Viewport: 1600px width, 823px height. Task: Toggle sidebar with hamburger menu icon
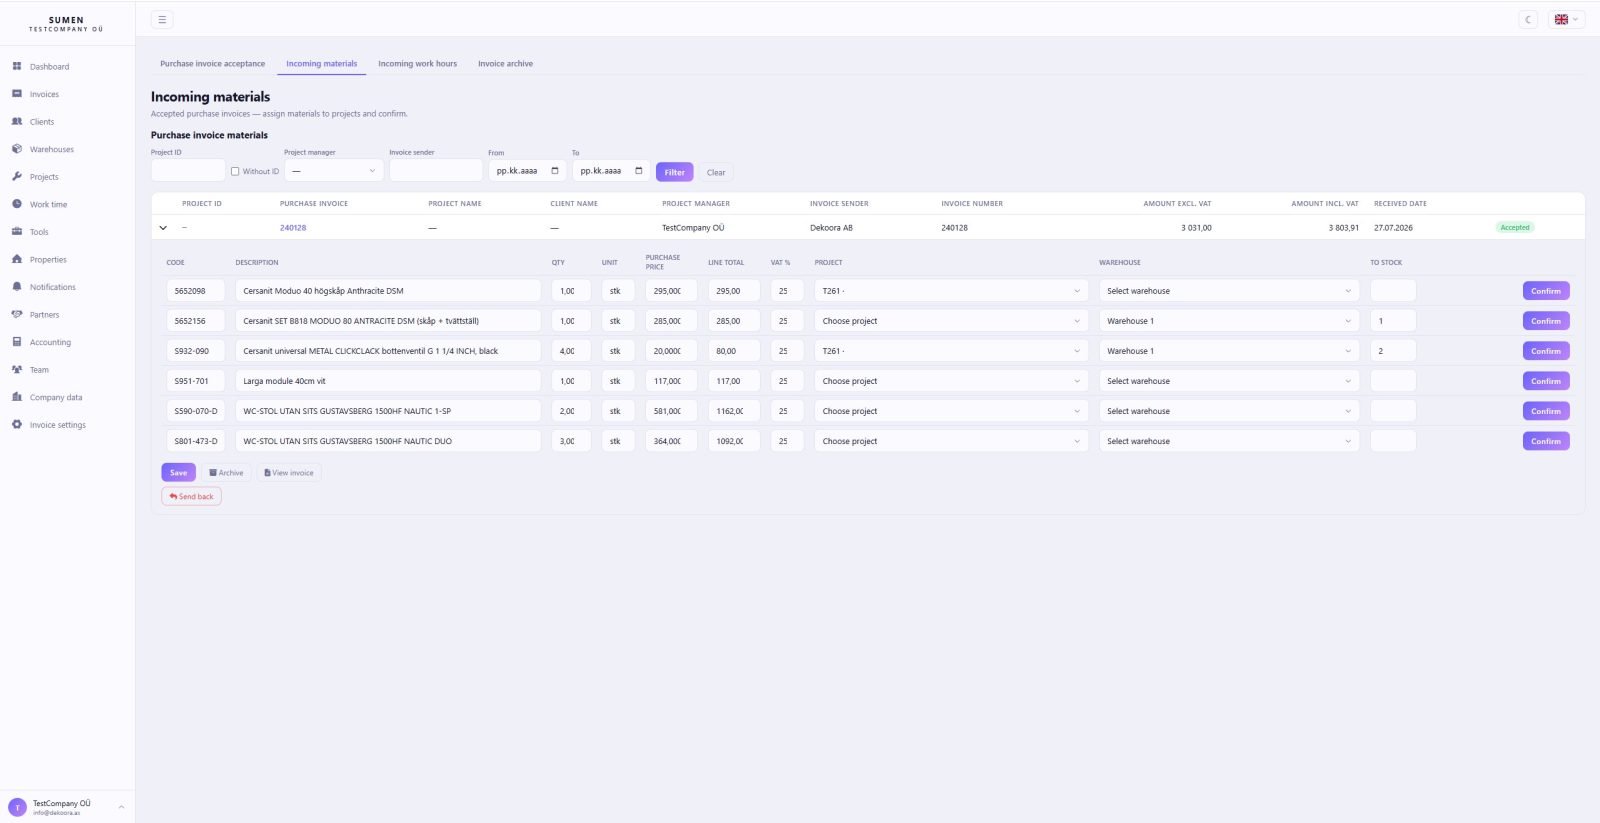point(162,19)
